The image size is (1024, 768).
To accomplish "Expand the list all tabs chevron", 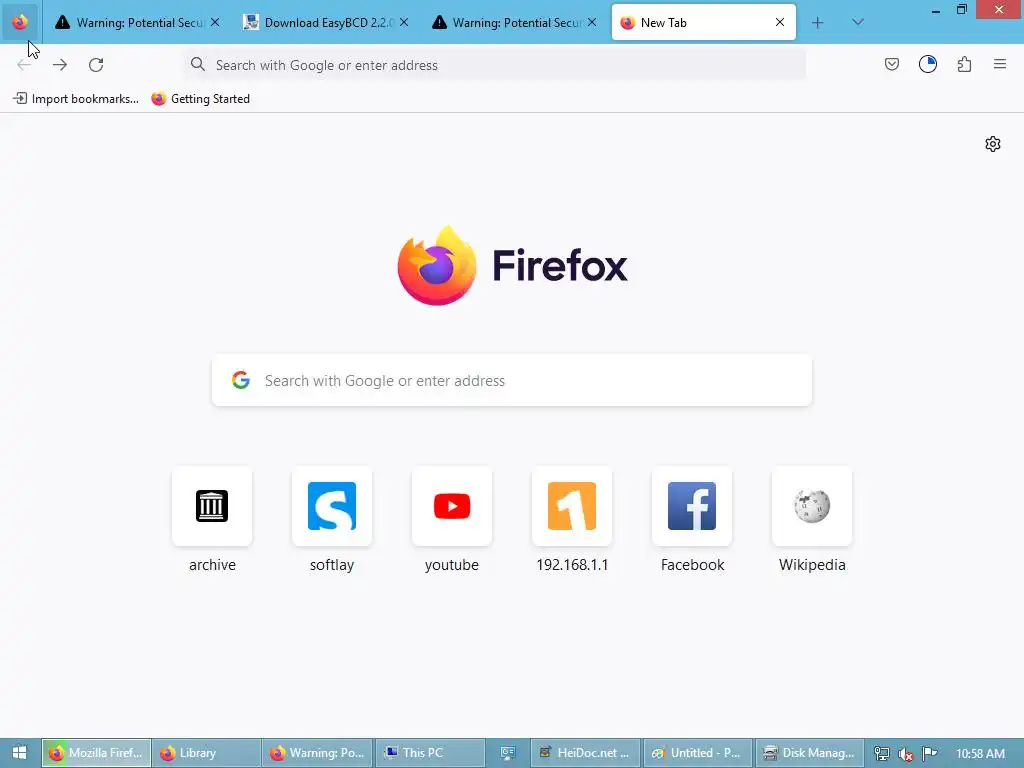I will point(858,22).
